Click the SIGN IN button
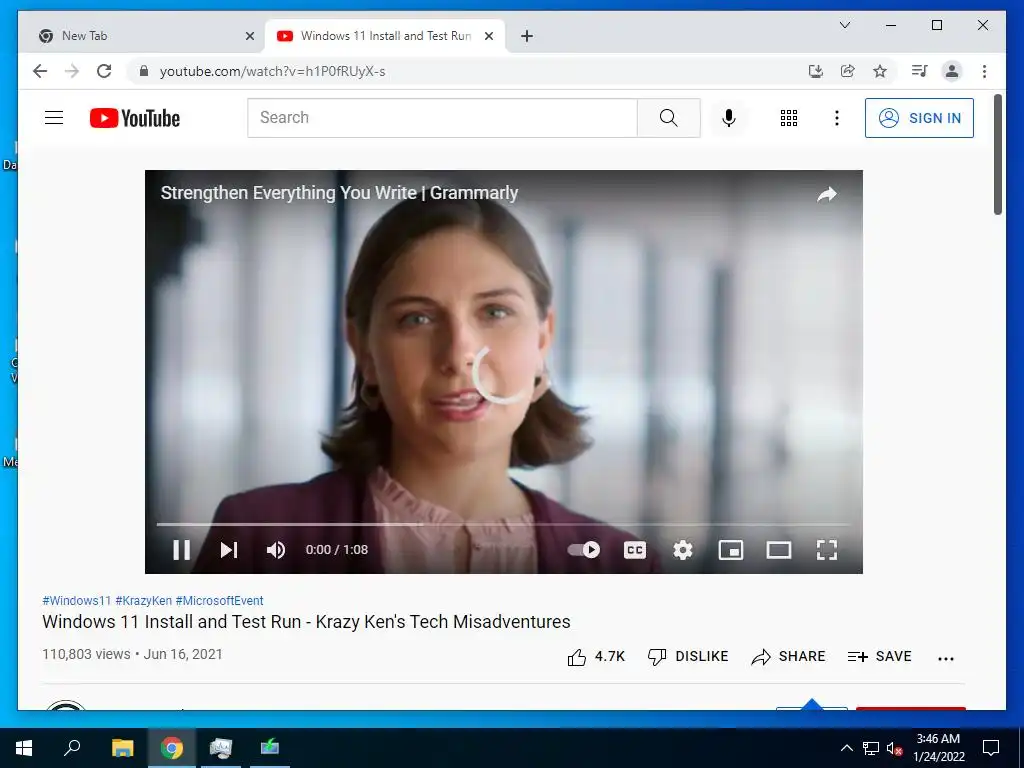Viewport: 1024px width, 768px height. coord(919,118)
